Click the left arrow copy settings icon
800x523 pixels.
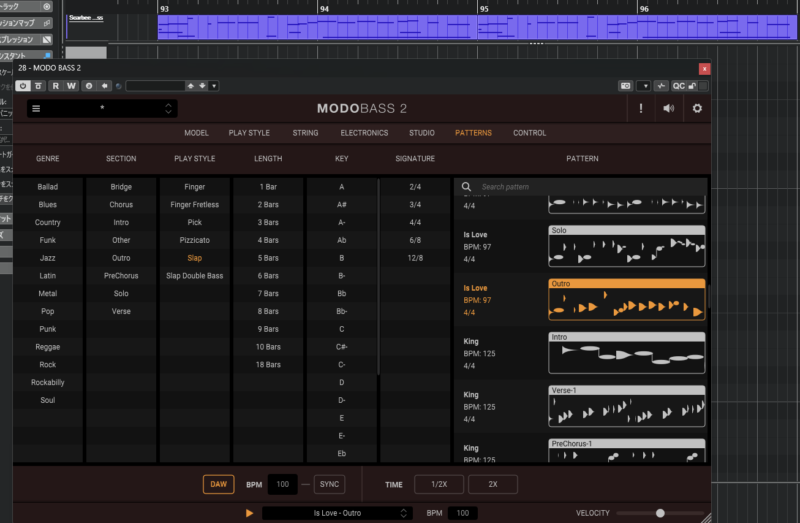pos(105,86)
